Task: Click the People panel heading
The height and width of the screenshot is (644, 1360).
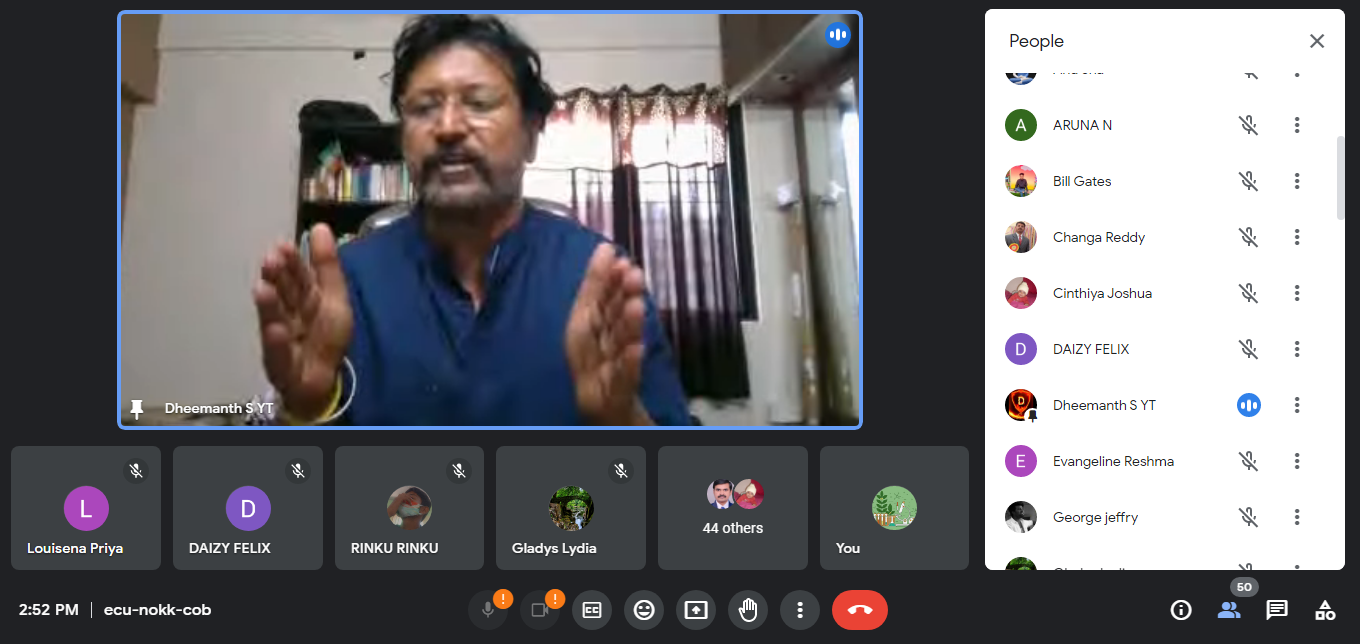Action: (1036, 41)
